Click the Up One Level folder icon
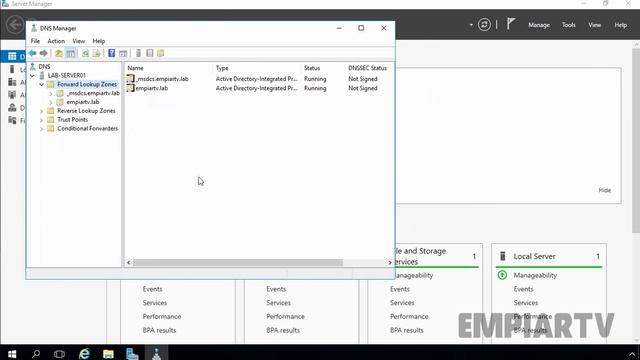Viewport: 640px width, 360px height. click(x=59, y=53)
